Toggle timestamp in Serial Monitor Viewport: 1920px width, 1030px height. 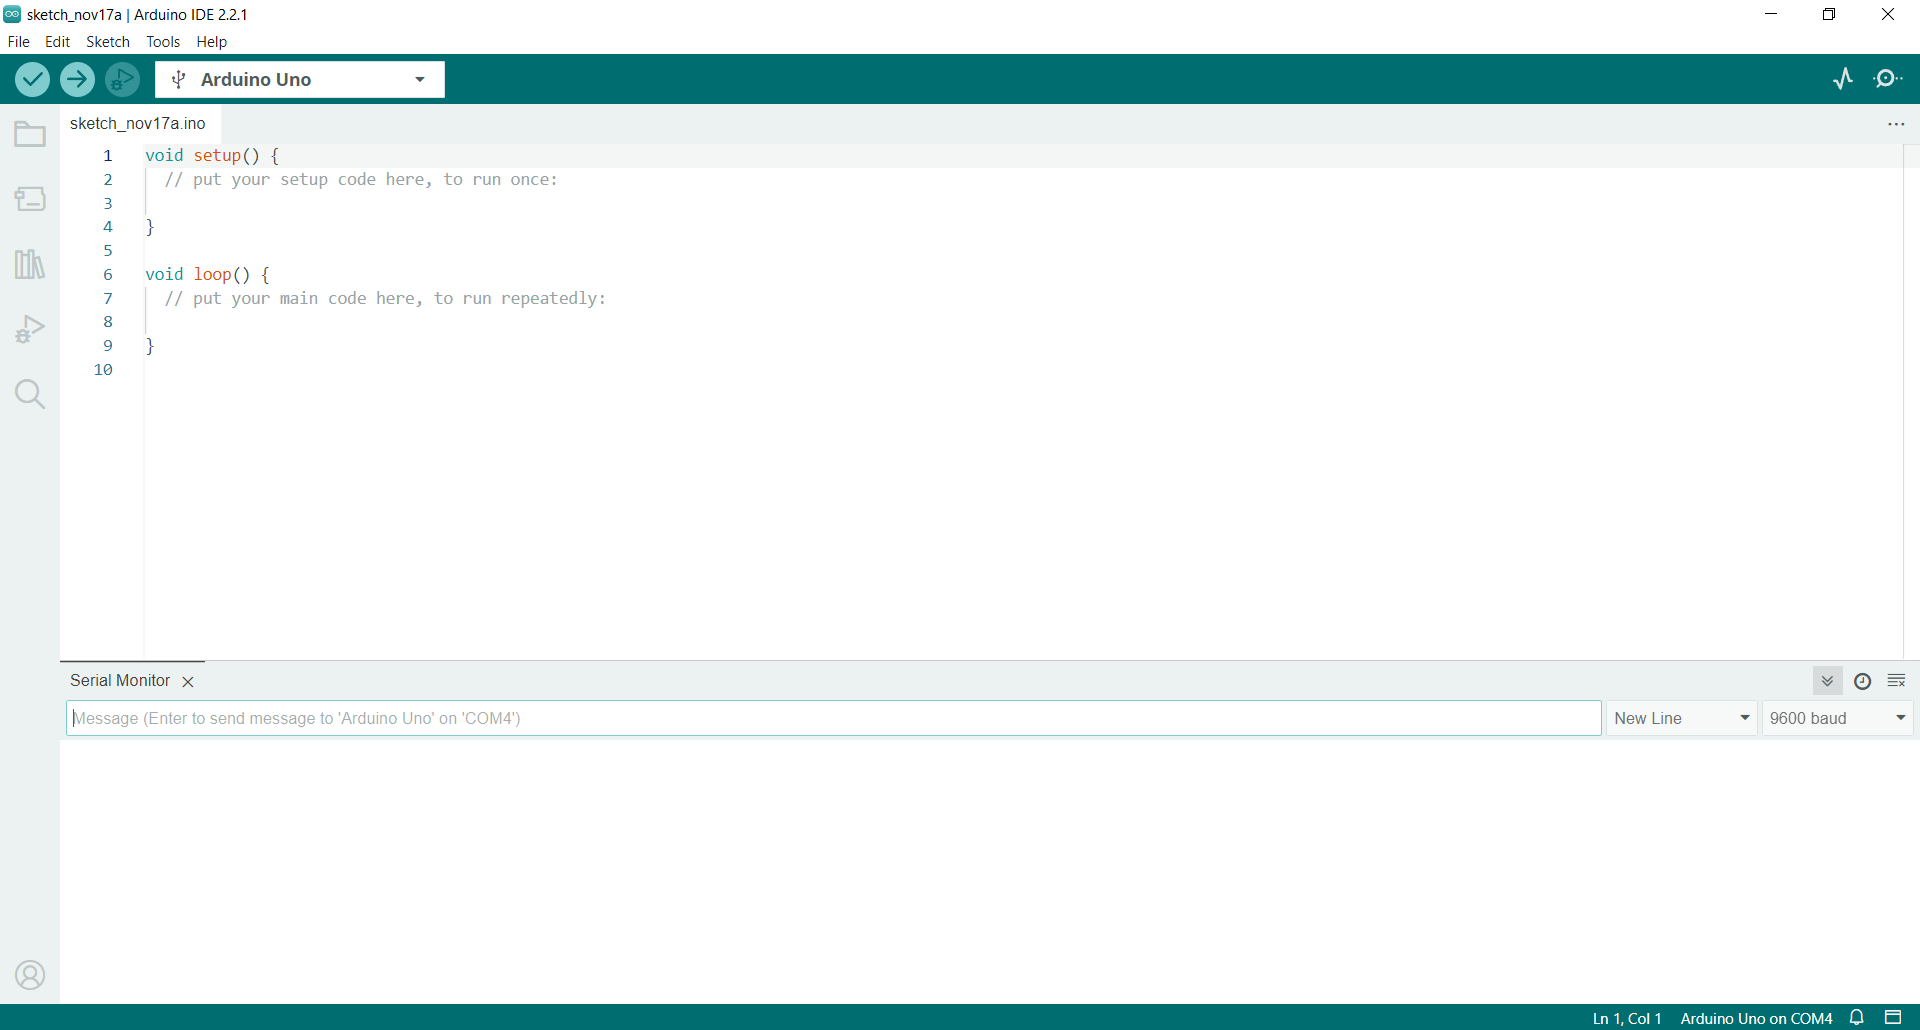[1862, 681]
